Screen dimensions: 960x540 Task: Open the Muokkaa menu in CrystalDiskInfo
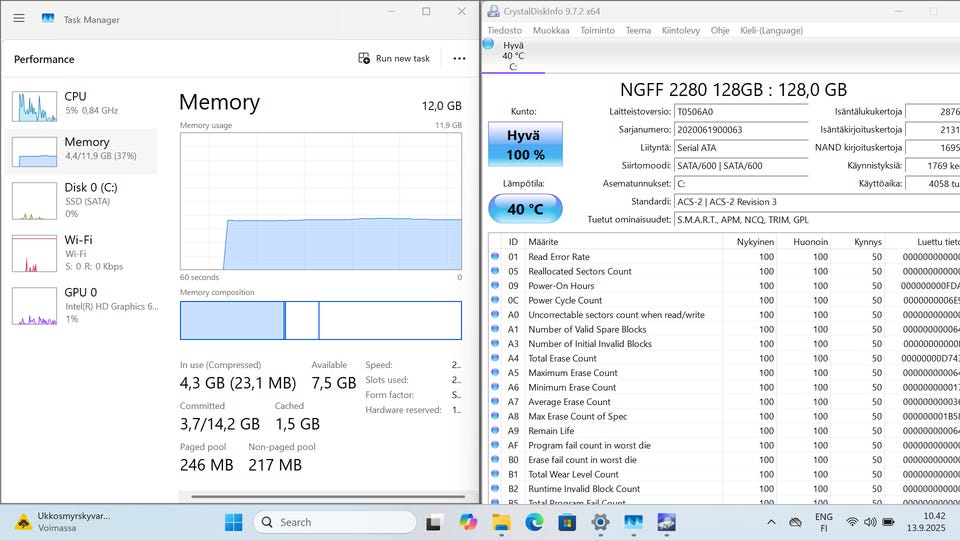pos(551,30)
